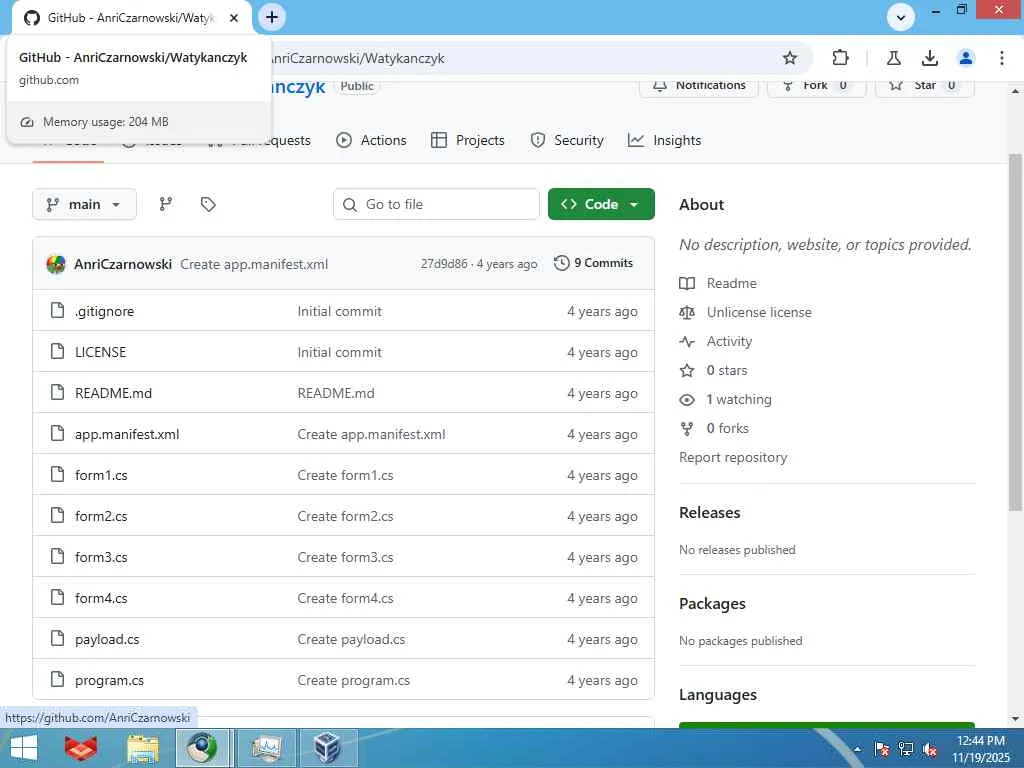1024x768 pixels.
Task: Open the LICENSE file
Action: (101, 353)
